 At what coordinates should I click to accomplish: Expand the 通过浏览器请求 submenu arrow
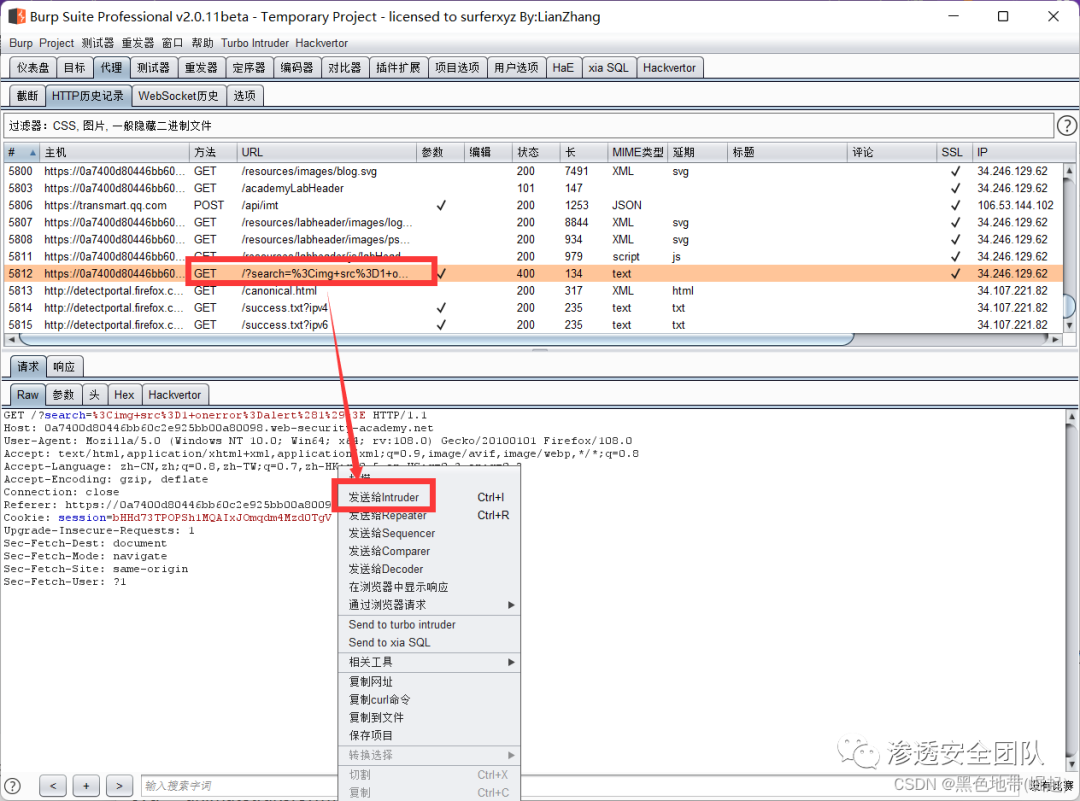pyautogui.click(x=511, y=605)
